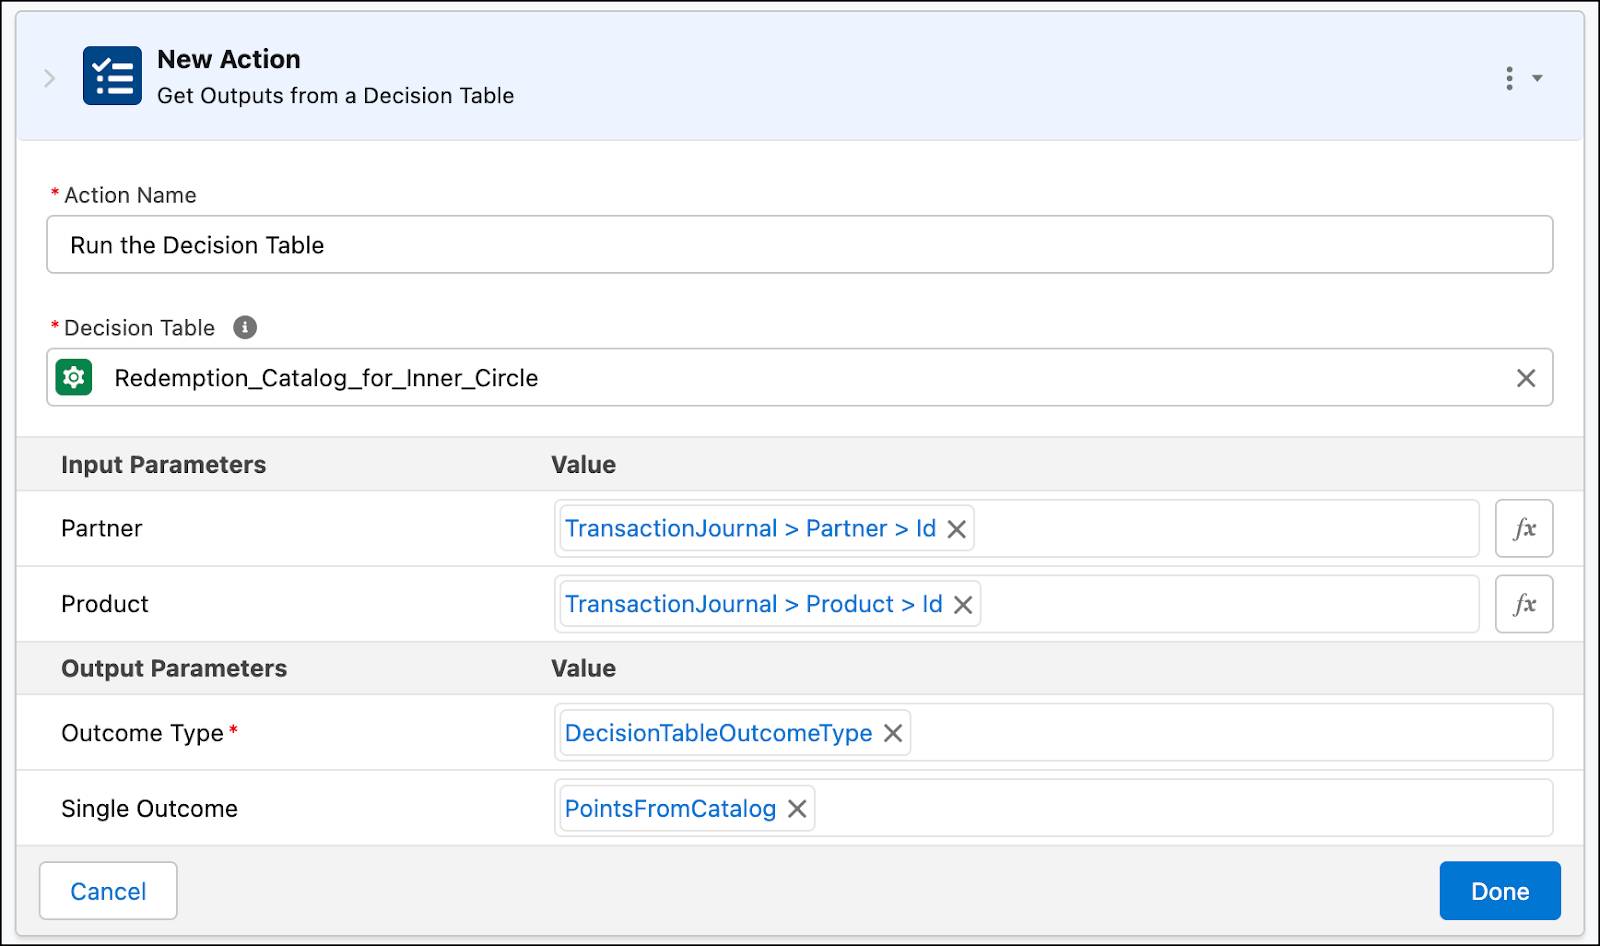This screenshot has width=1600, height=946.
Task: Open the formula editor for Partner input
Action: [1524, 528]
